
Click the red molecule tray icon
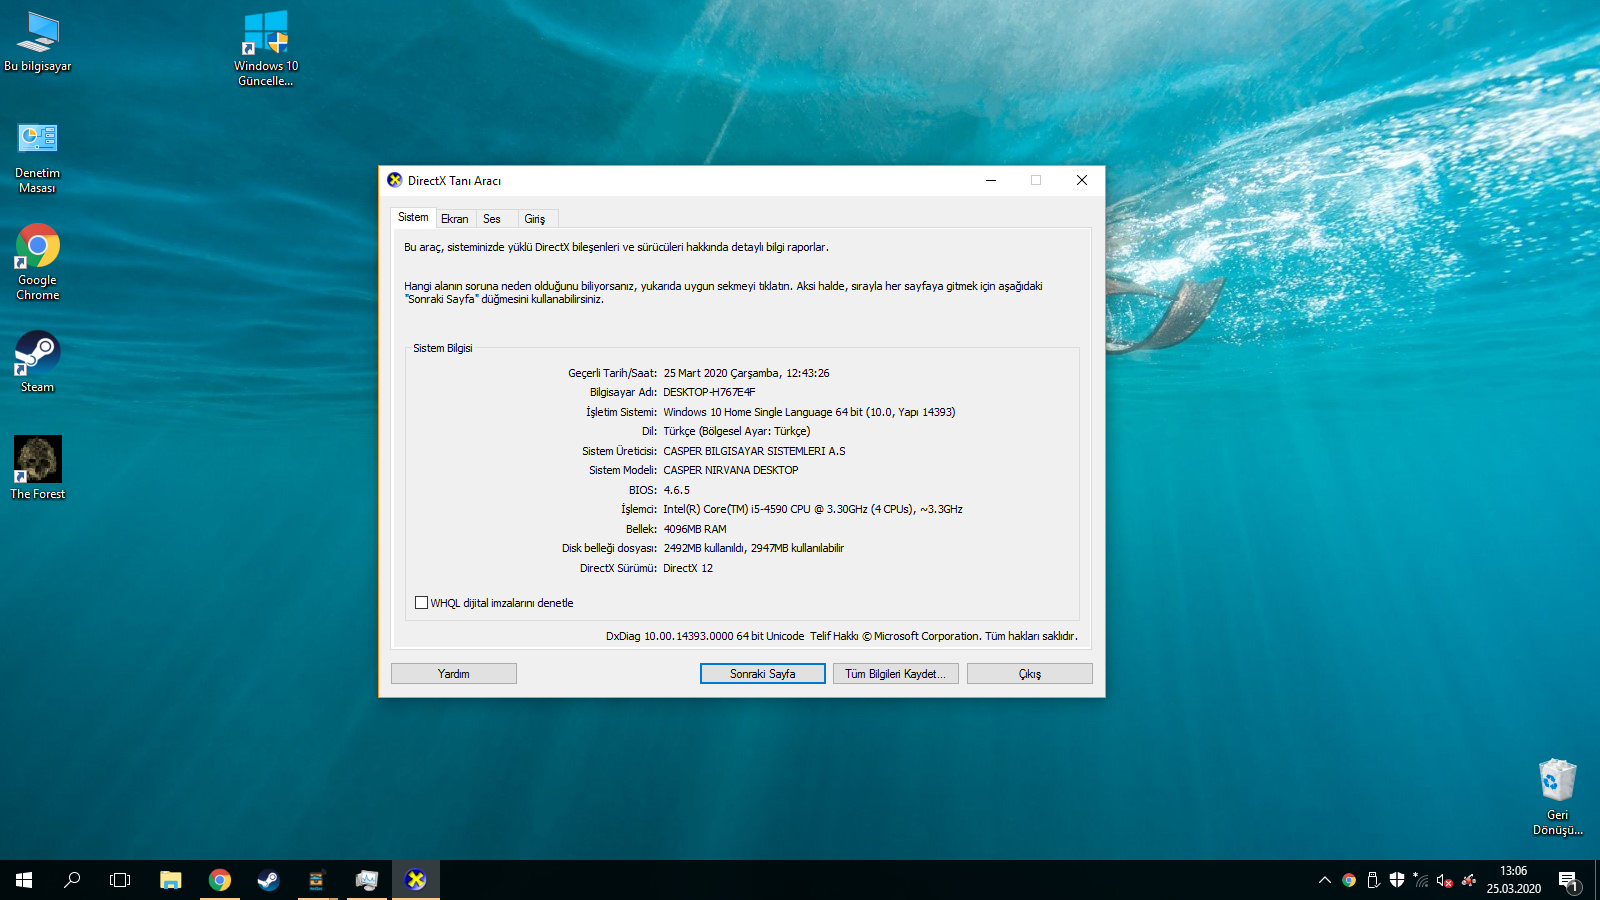(x=1469, y=880)
